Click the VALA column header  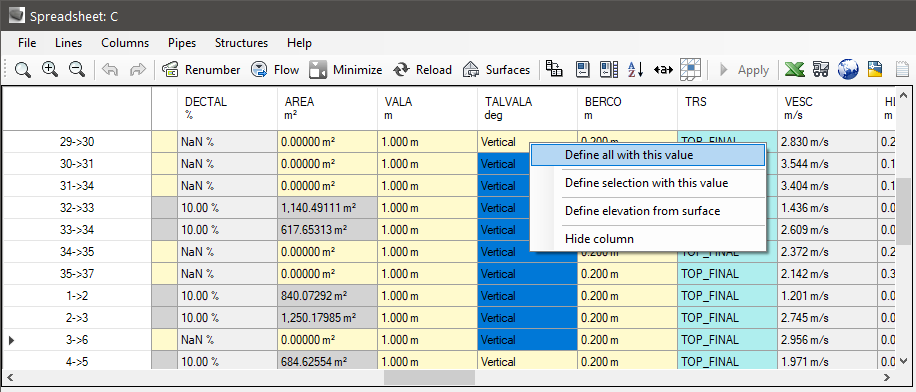tap(428, 108)
